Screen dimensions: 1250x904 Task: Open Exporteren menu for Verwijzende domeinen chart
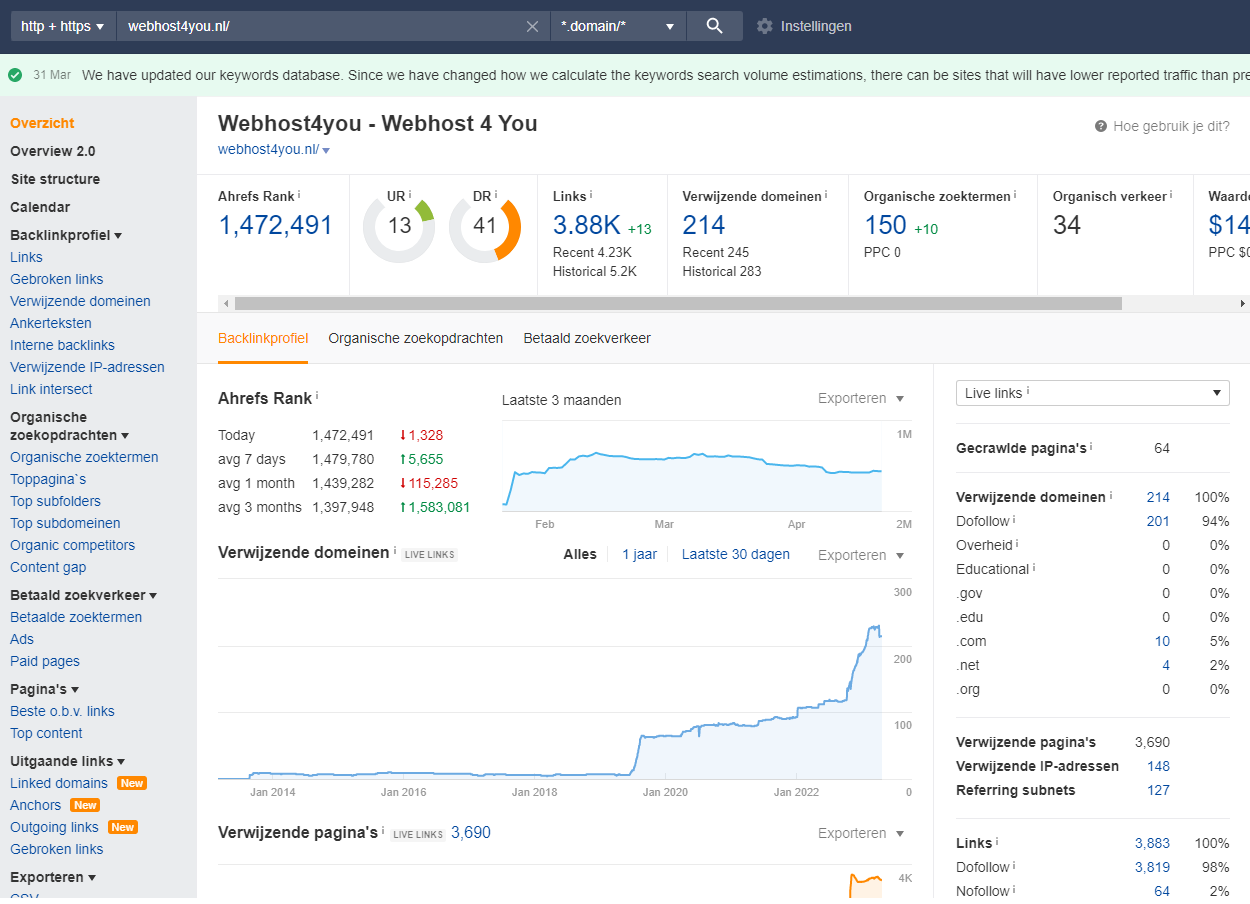(861, 555)
